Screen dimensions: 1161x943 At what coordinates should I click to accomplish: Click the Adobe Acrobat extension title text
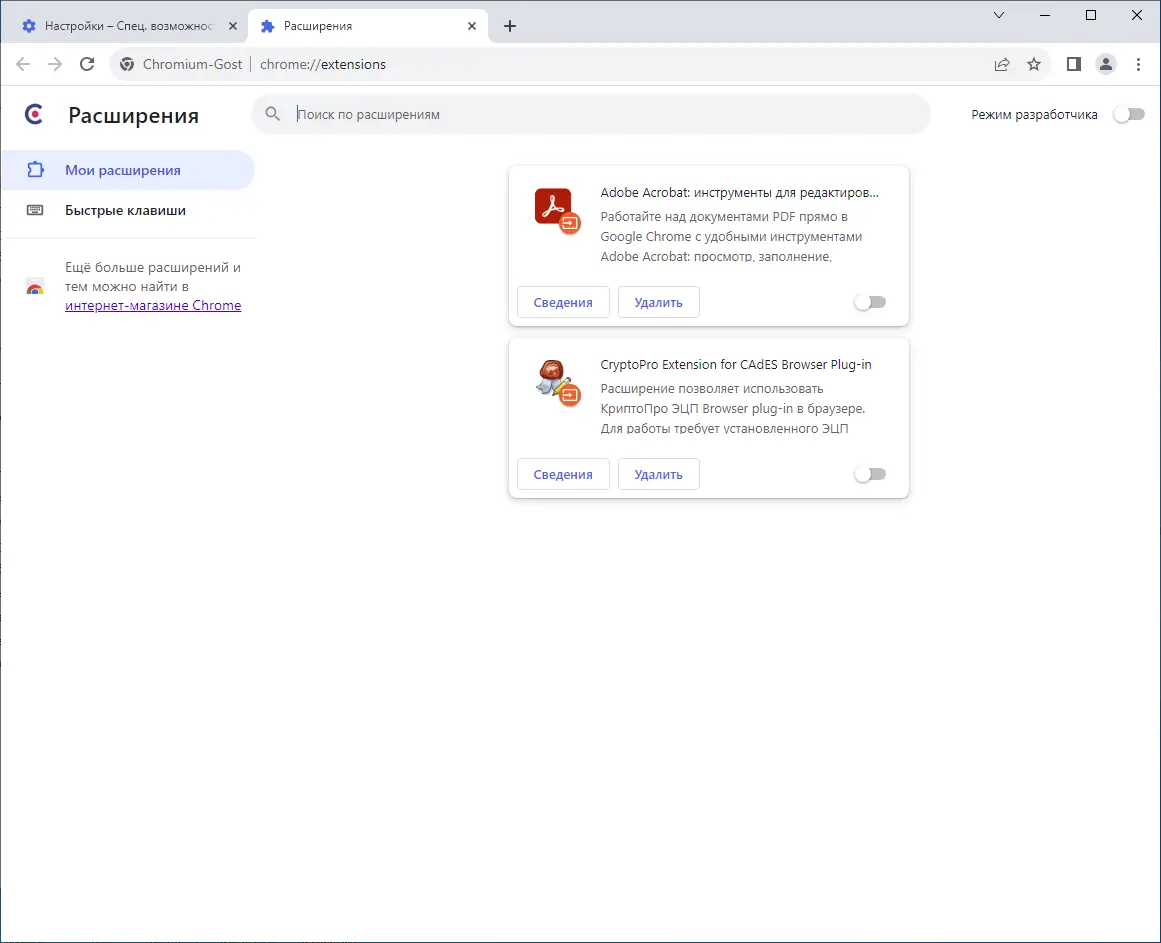pyautogui.click(x=739, y=192)
